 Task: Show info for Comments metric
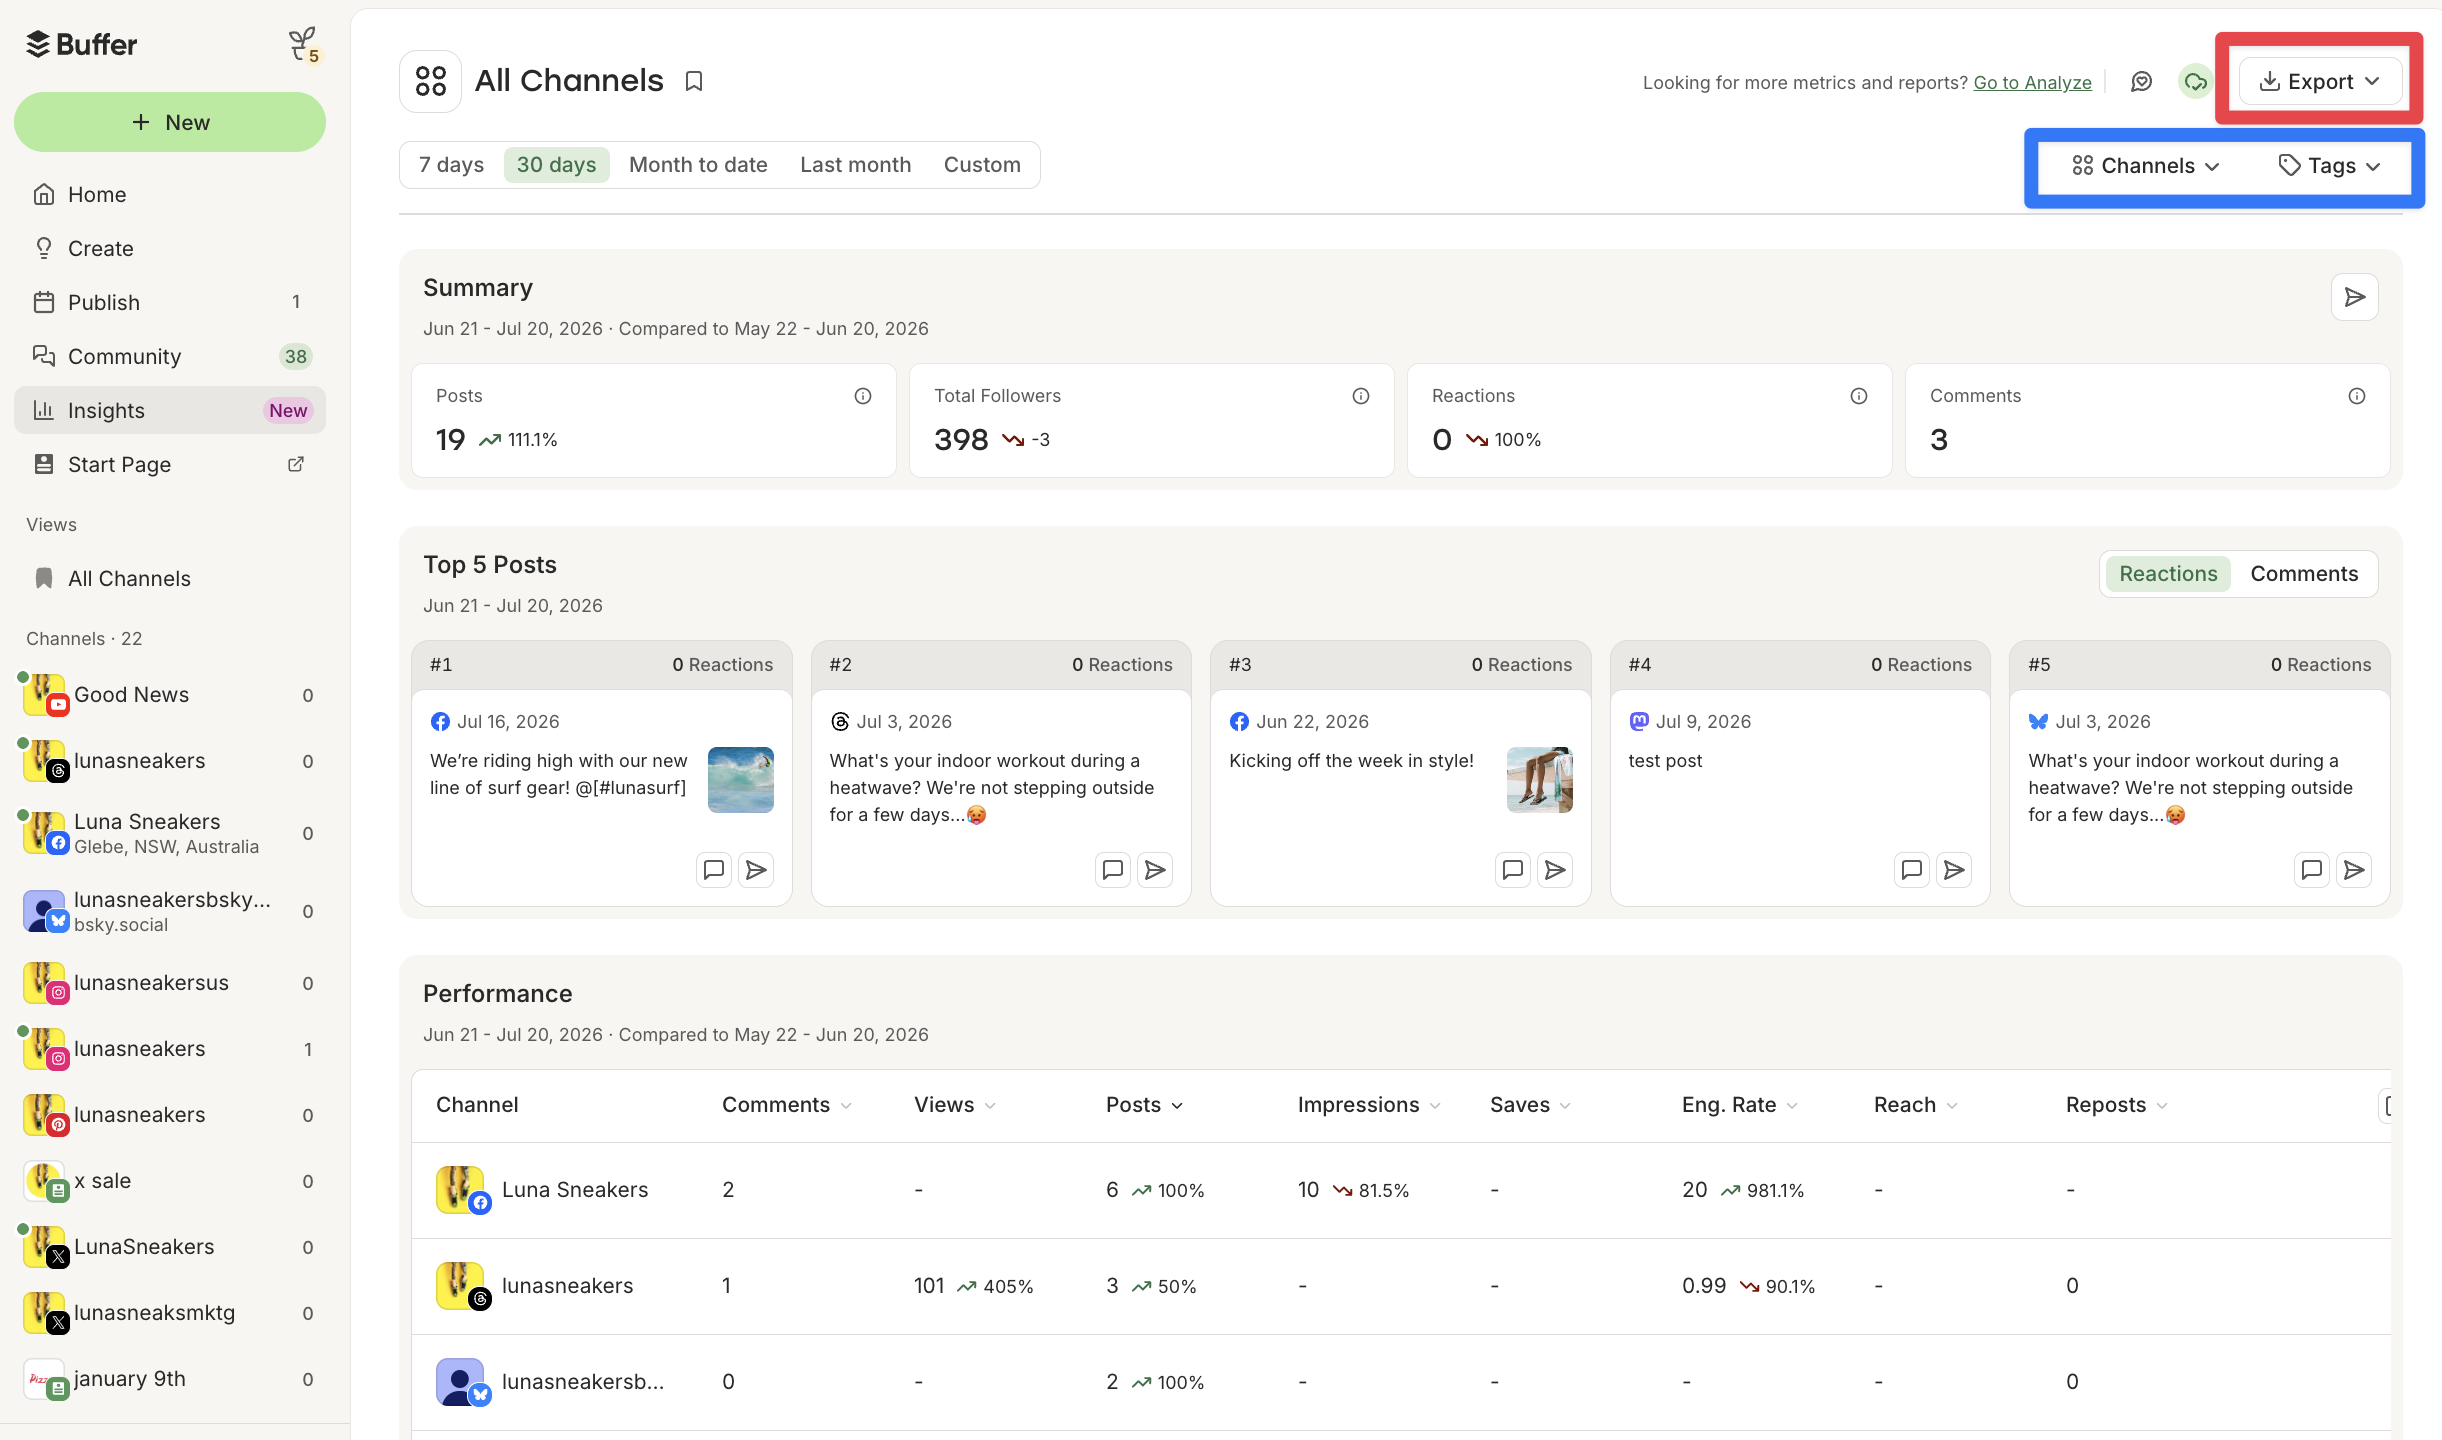click(2357, 396)
